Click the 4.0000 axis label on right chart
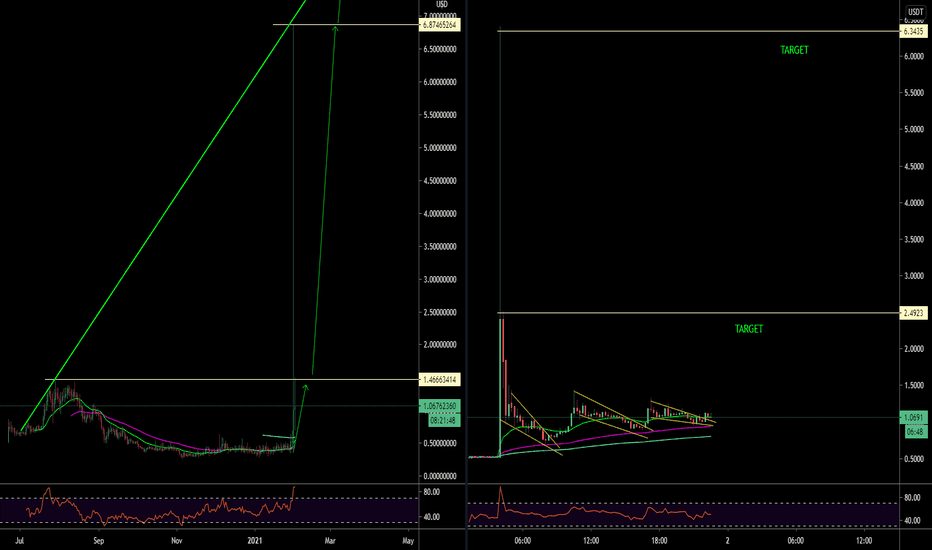This screenshot has width=932, height=550. tap(914, 203)
